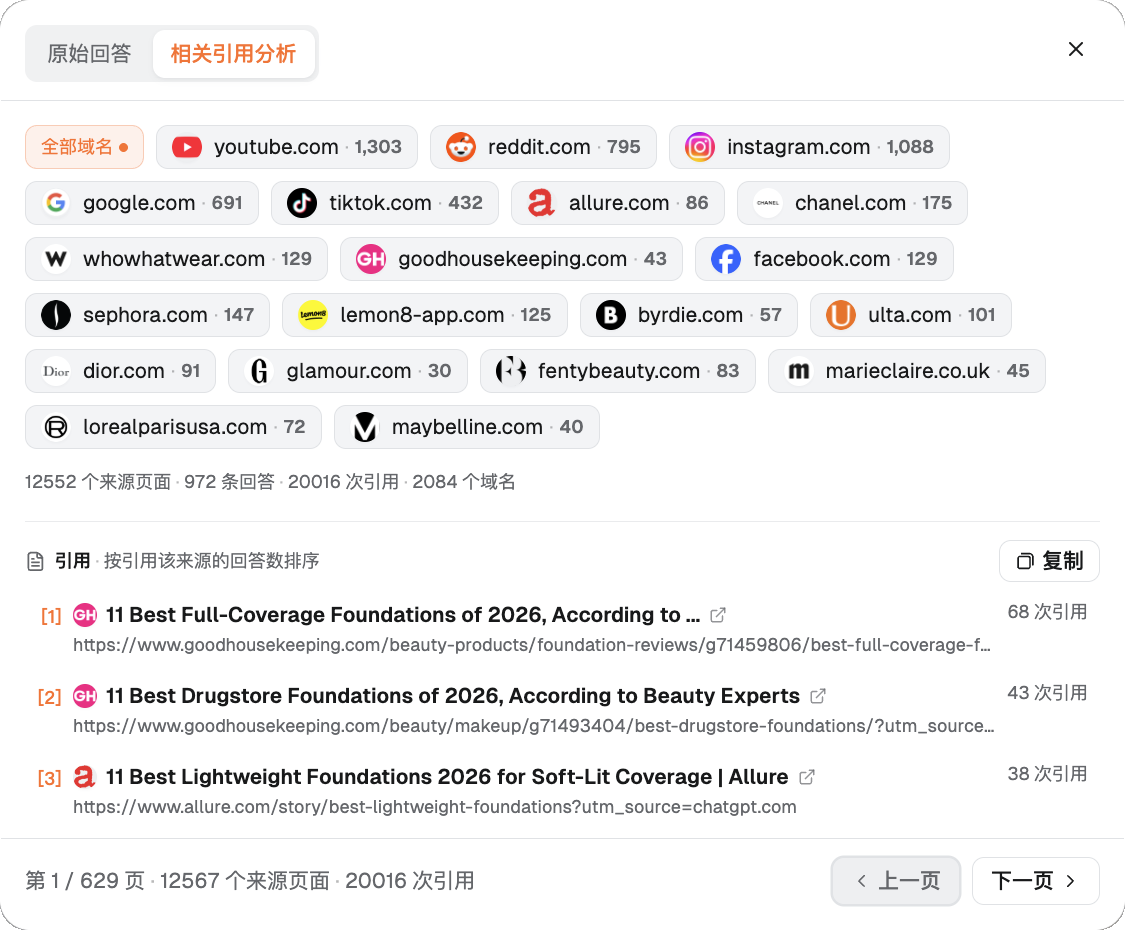Filter citations by youtube.com
Image resolution: width=1125 pixels, height=930 pixels.
coord(287,147)
